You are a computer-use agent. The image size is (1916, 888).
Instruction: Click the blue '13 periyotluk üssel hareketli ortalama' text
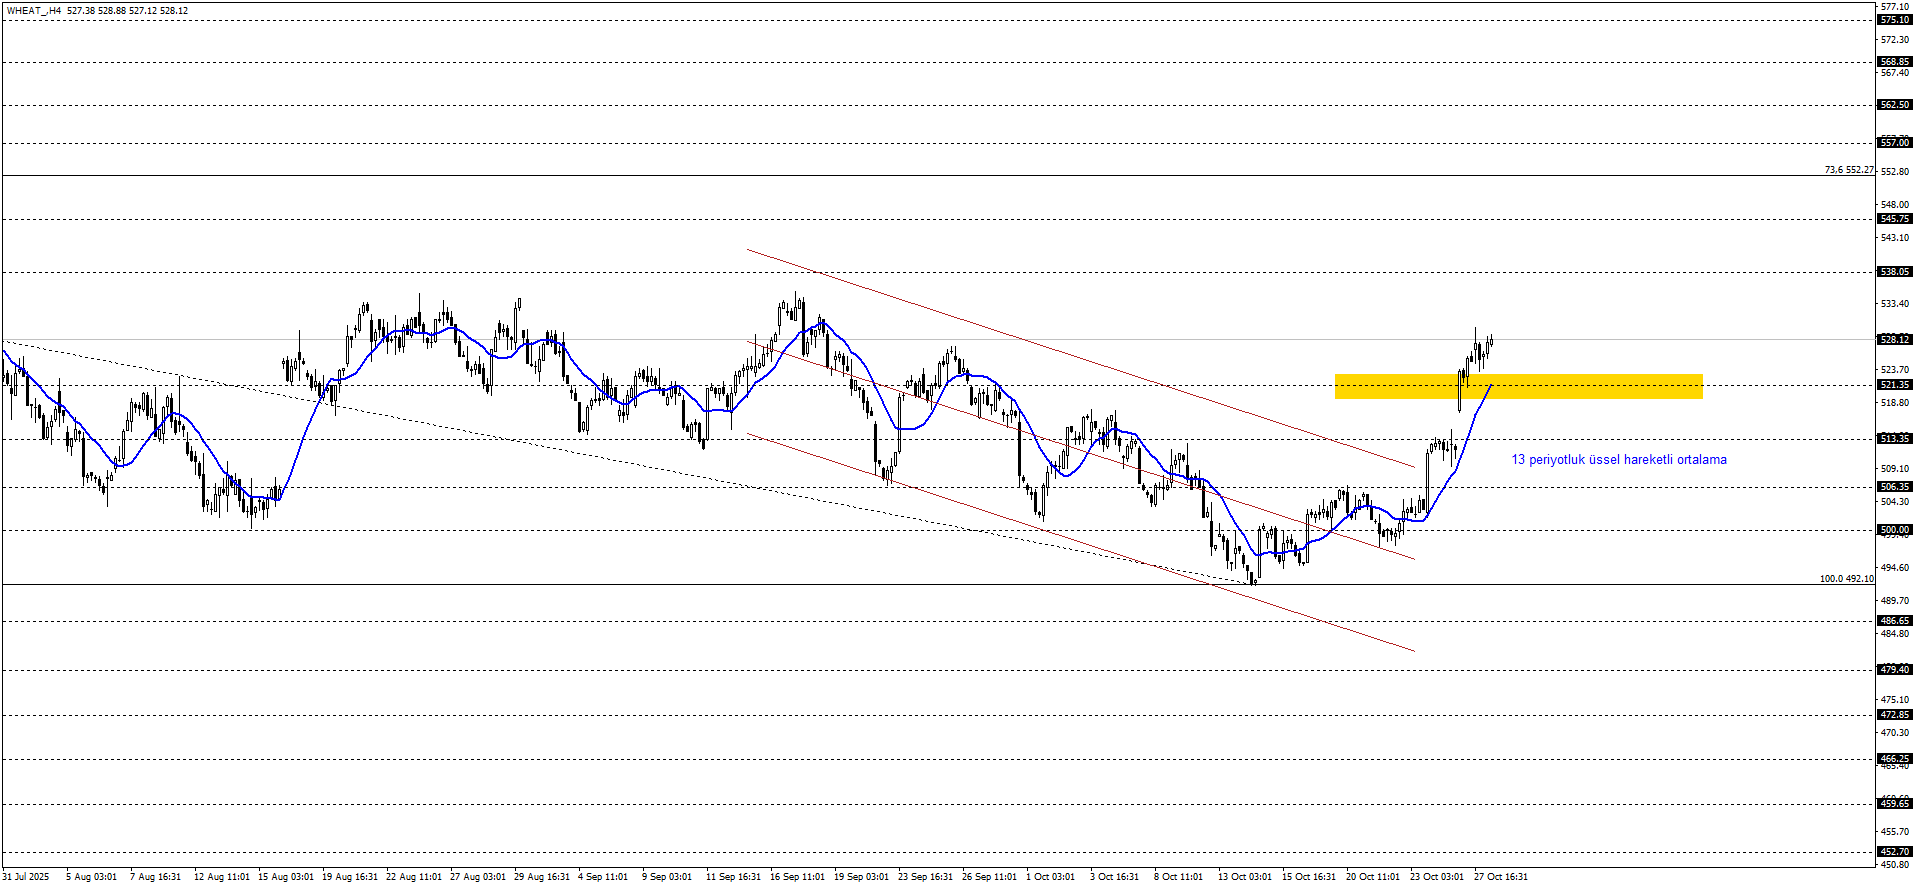coord(1618,460)
